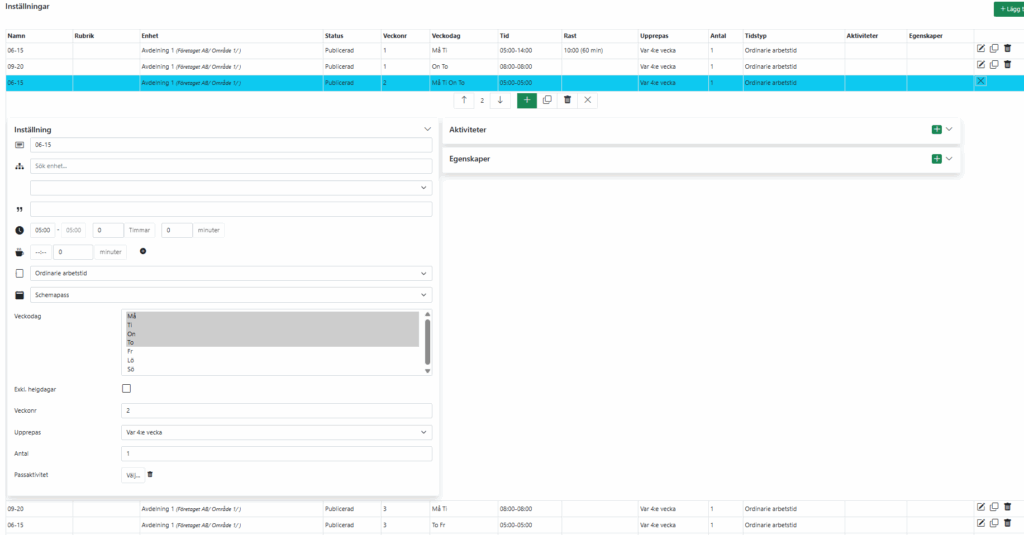Open the Upprepas 'Var 4:e vecka' dropdown

(x=276, y=432)
